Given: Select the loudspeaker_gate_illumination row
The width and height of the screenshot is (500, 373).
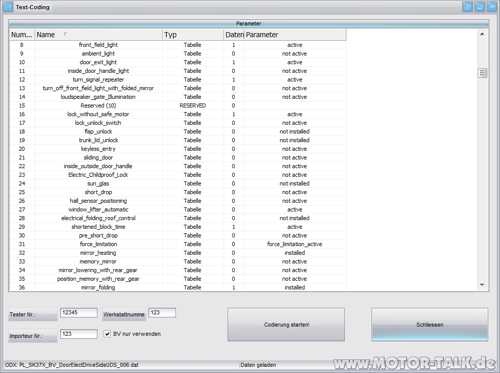Looking at the screenshot, I should click(178, 97).
